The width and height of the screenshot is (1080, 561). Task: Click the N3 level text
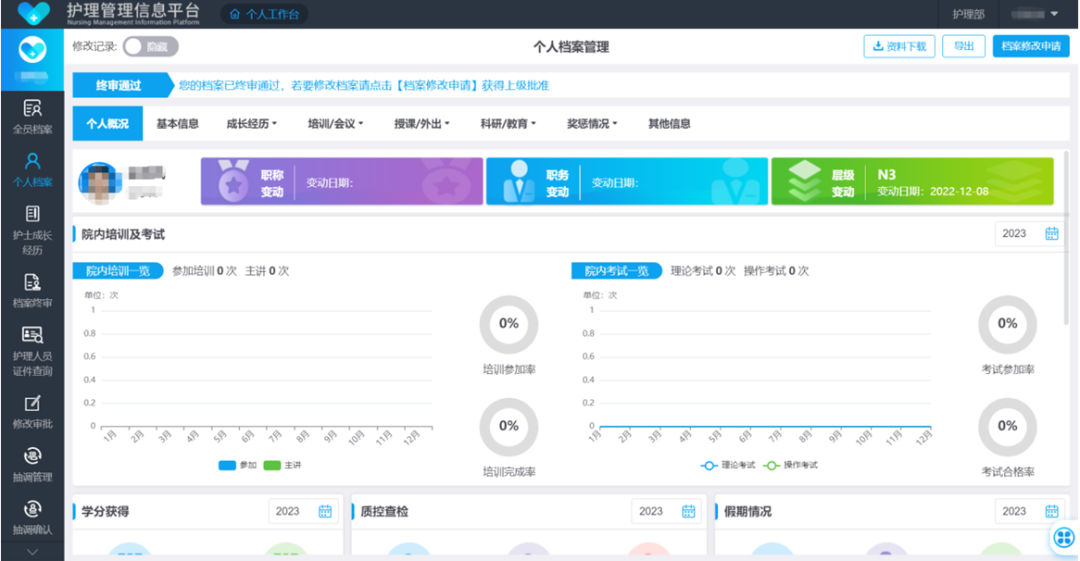coord(886,175)
